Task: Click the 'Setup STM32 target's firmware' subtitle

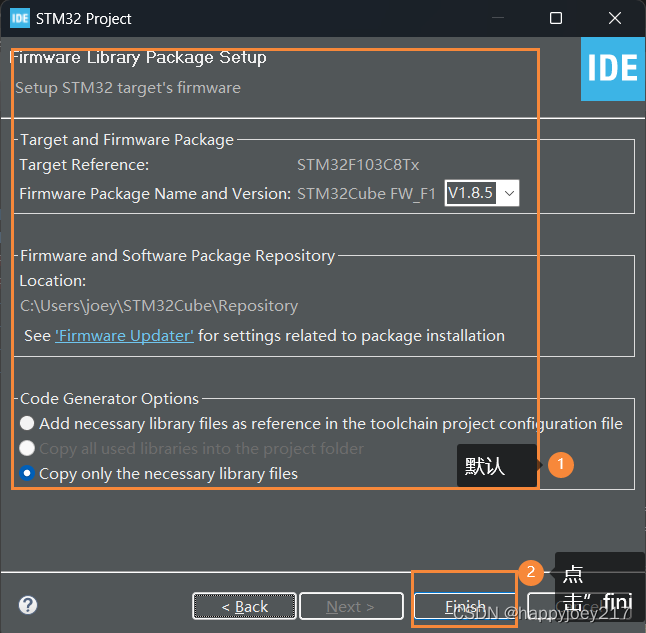Action: click(x=128, y=88)
